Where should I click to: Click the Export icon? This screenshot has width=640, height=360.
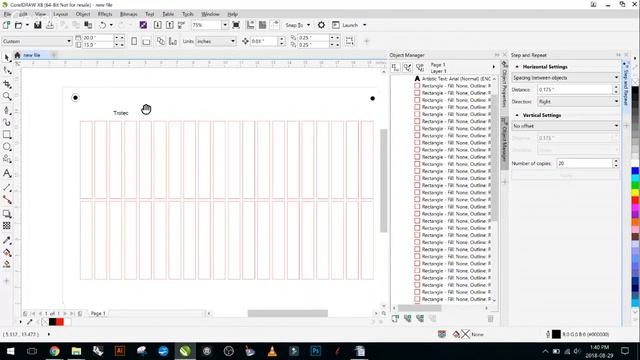(x=170, y=25)
